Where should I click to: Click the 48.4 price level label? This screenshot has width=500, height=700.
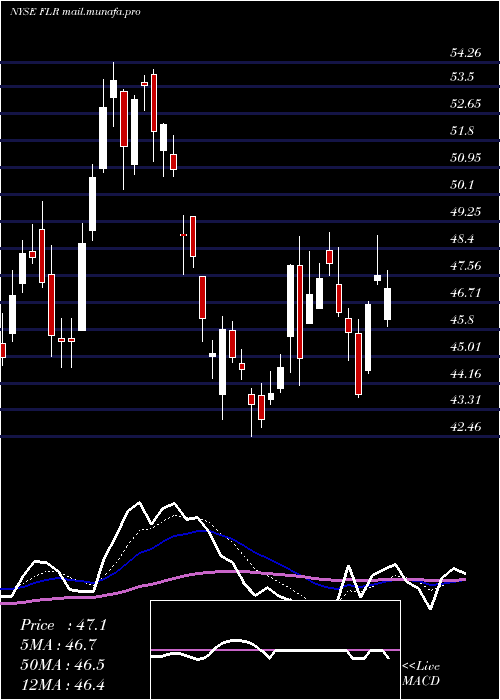click(x=462, y=239)
